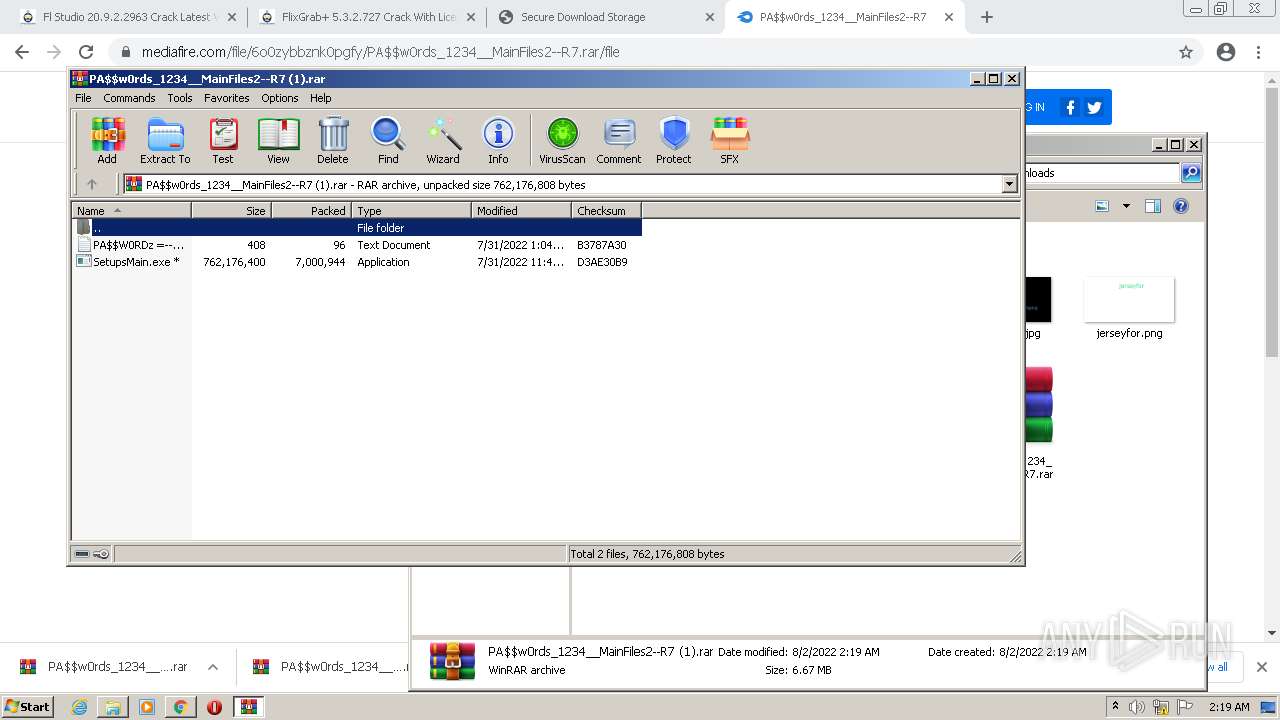The width and height of the screenshot is (1280, 720).
Task: Open the Help menu
Action: point(321,98)
